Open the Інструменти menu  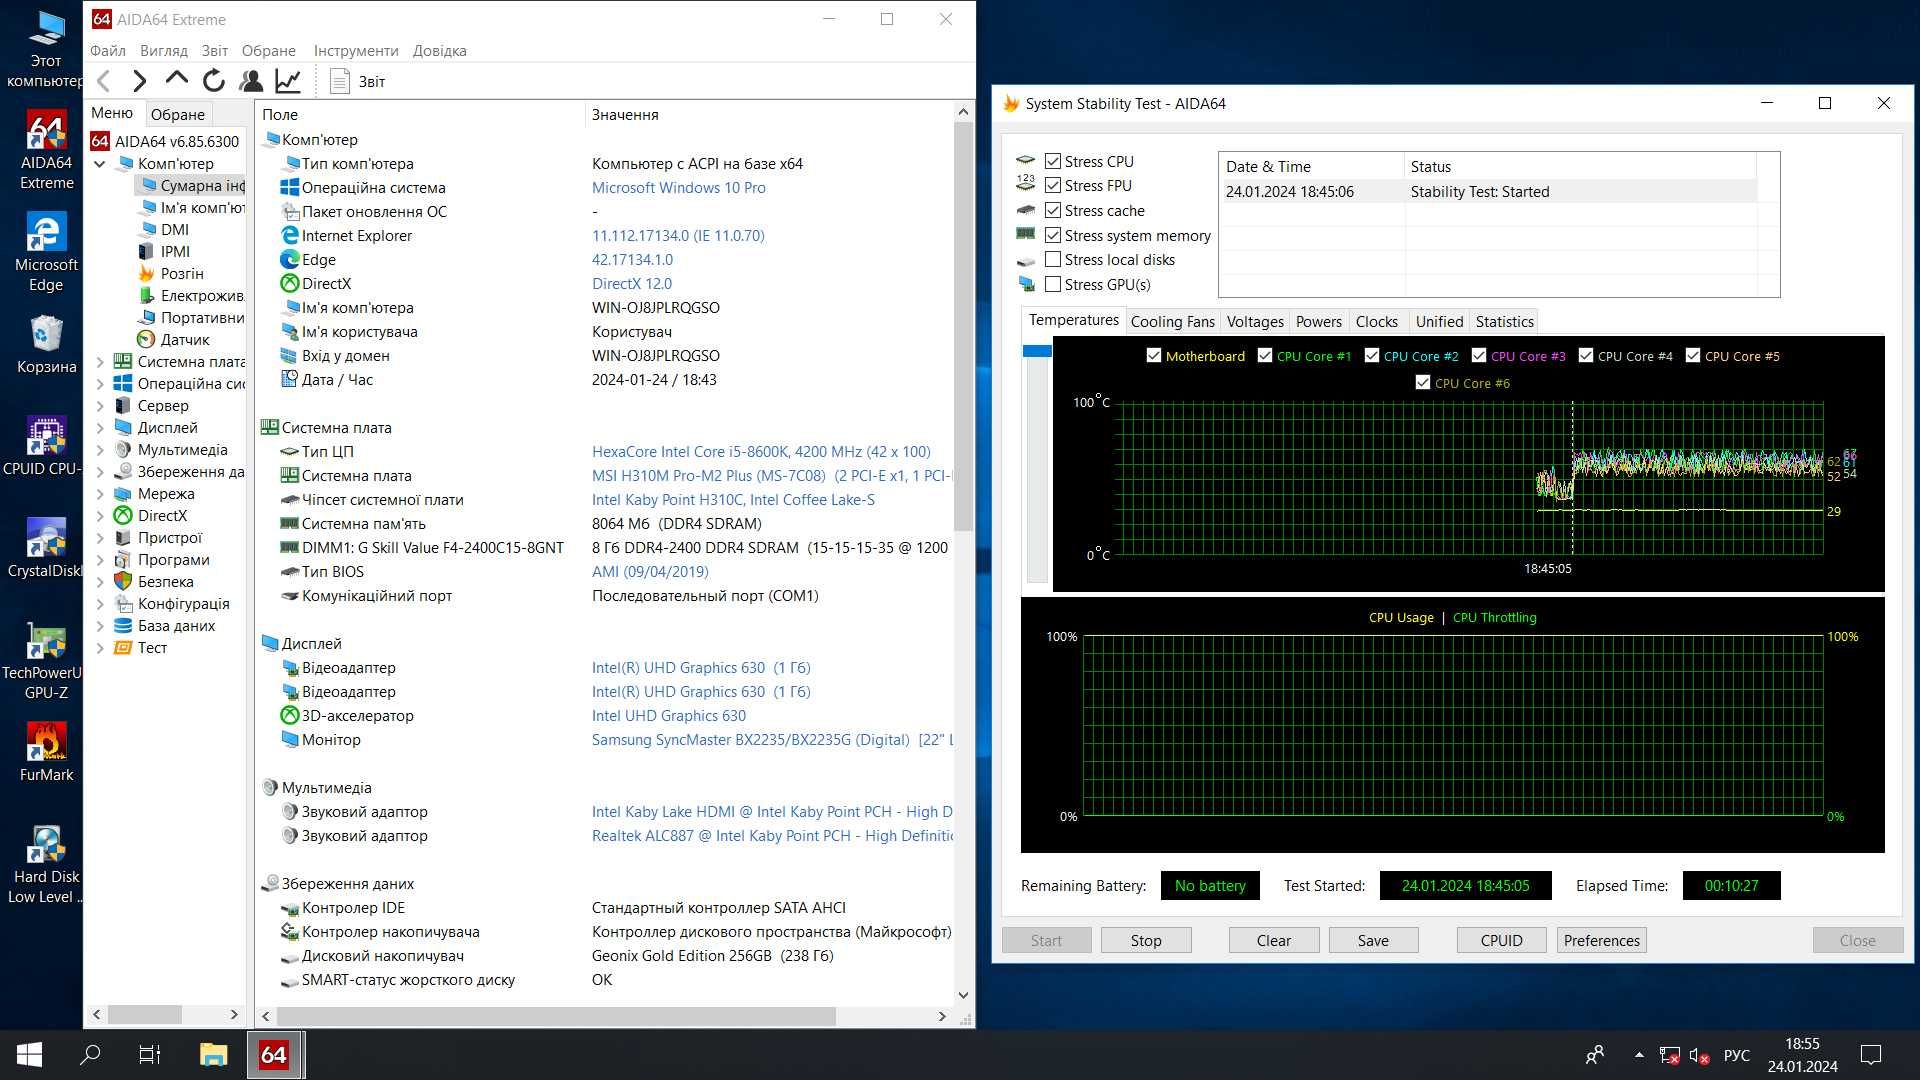356,51
